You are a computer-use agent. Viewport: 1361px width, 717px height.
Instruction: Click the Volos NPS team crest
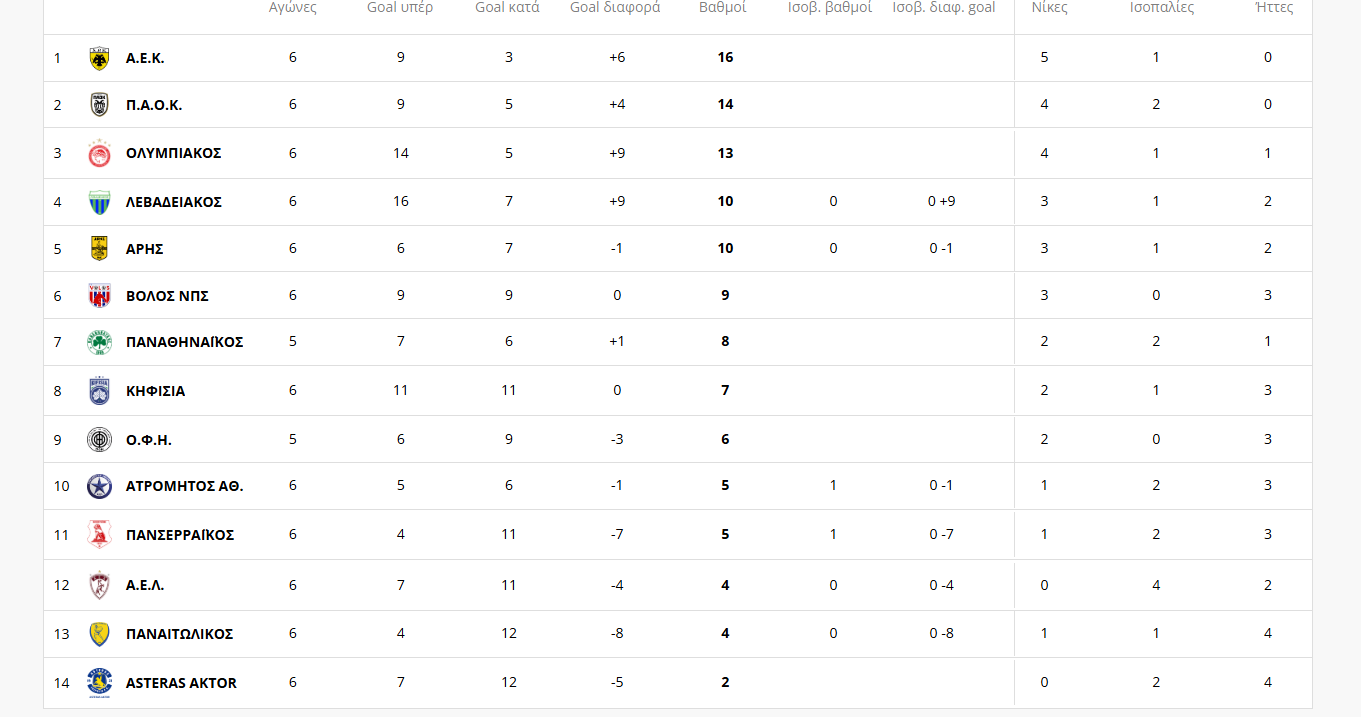[x=99, y=295]
